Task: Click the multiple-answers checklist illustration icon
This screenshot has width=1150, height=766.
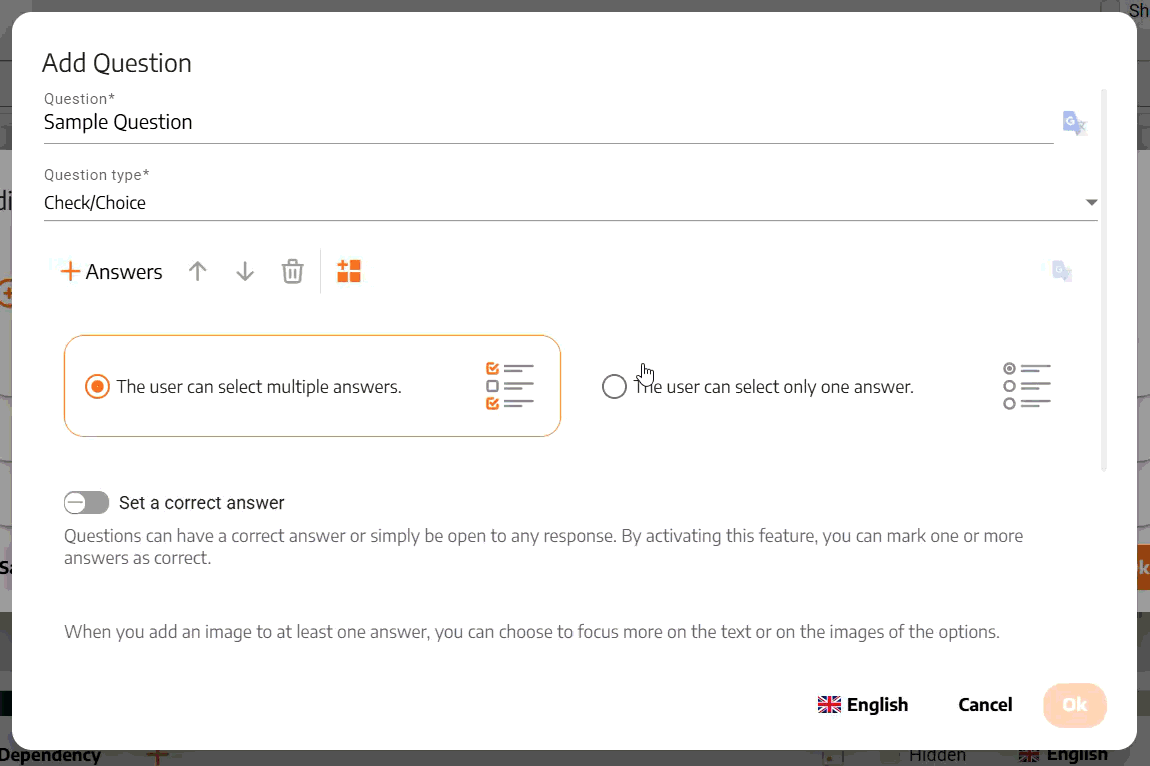Action: [510, 386]
